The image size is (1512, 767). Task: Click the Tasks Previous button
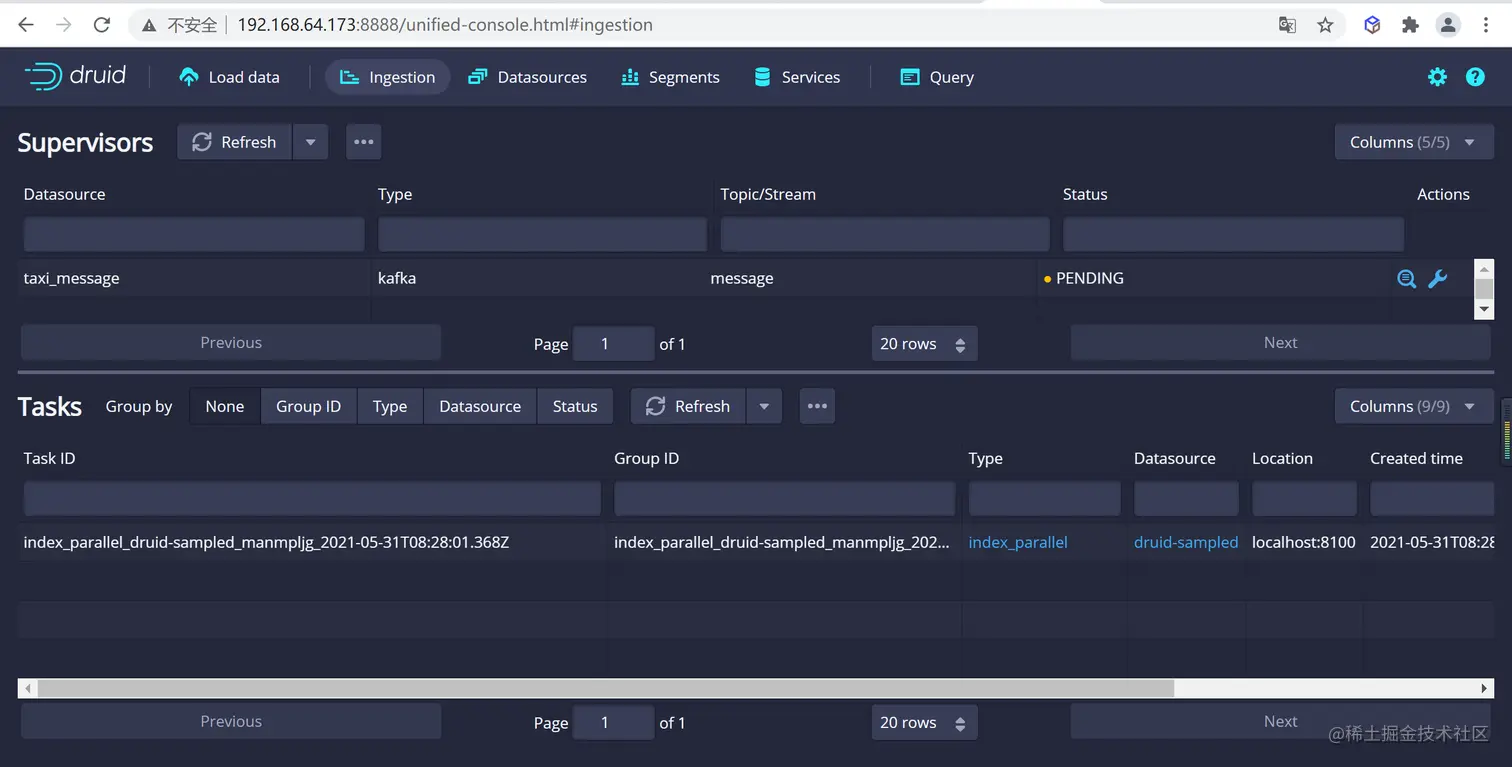coord(231,721)
